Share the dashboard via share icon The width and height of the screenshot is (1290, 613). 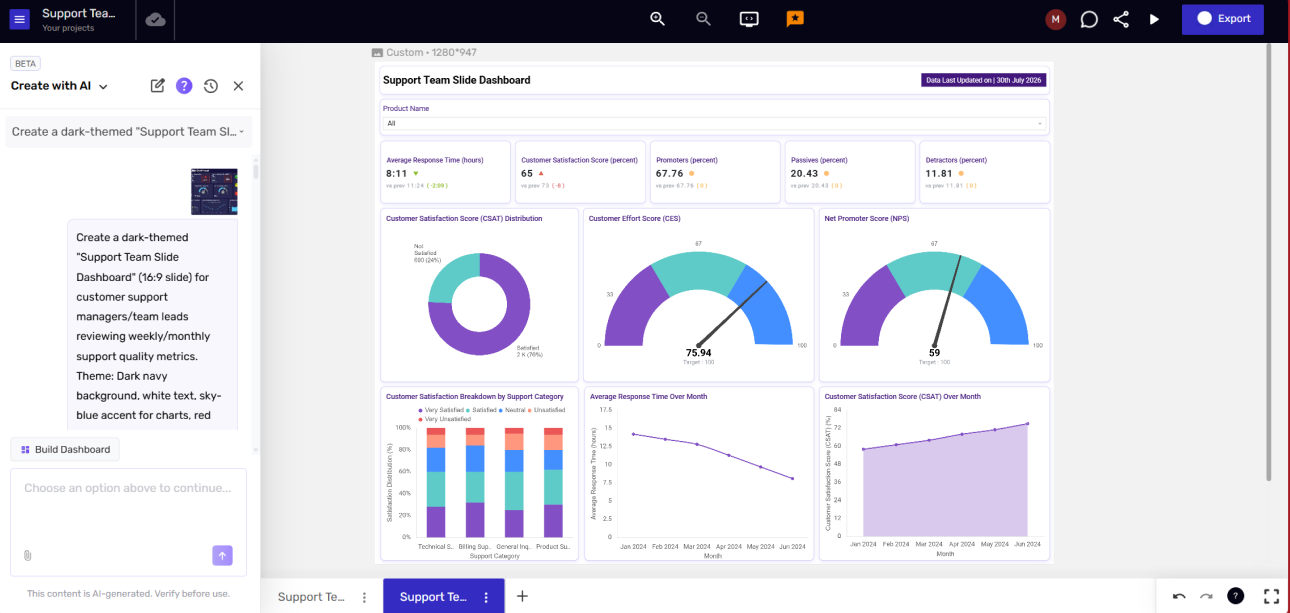click(x=1121, y=19)
